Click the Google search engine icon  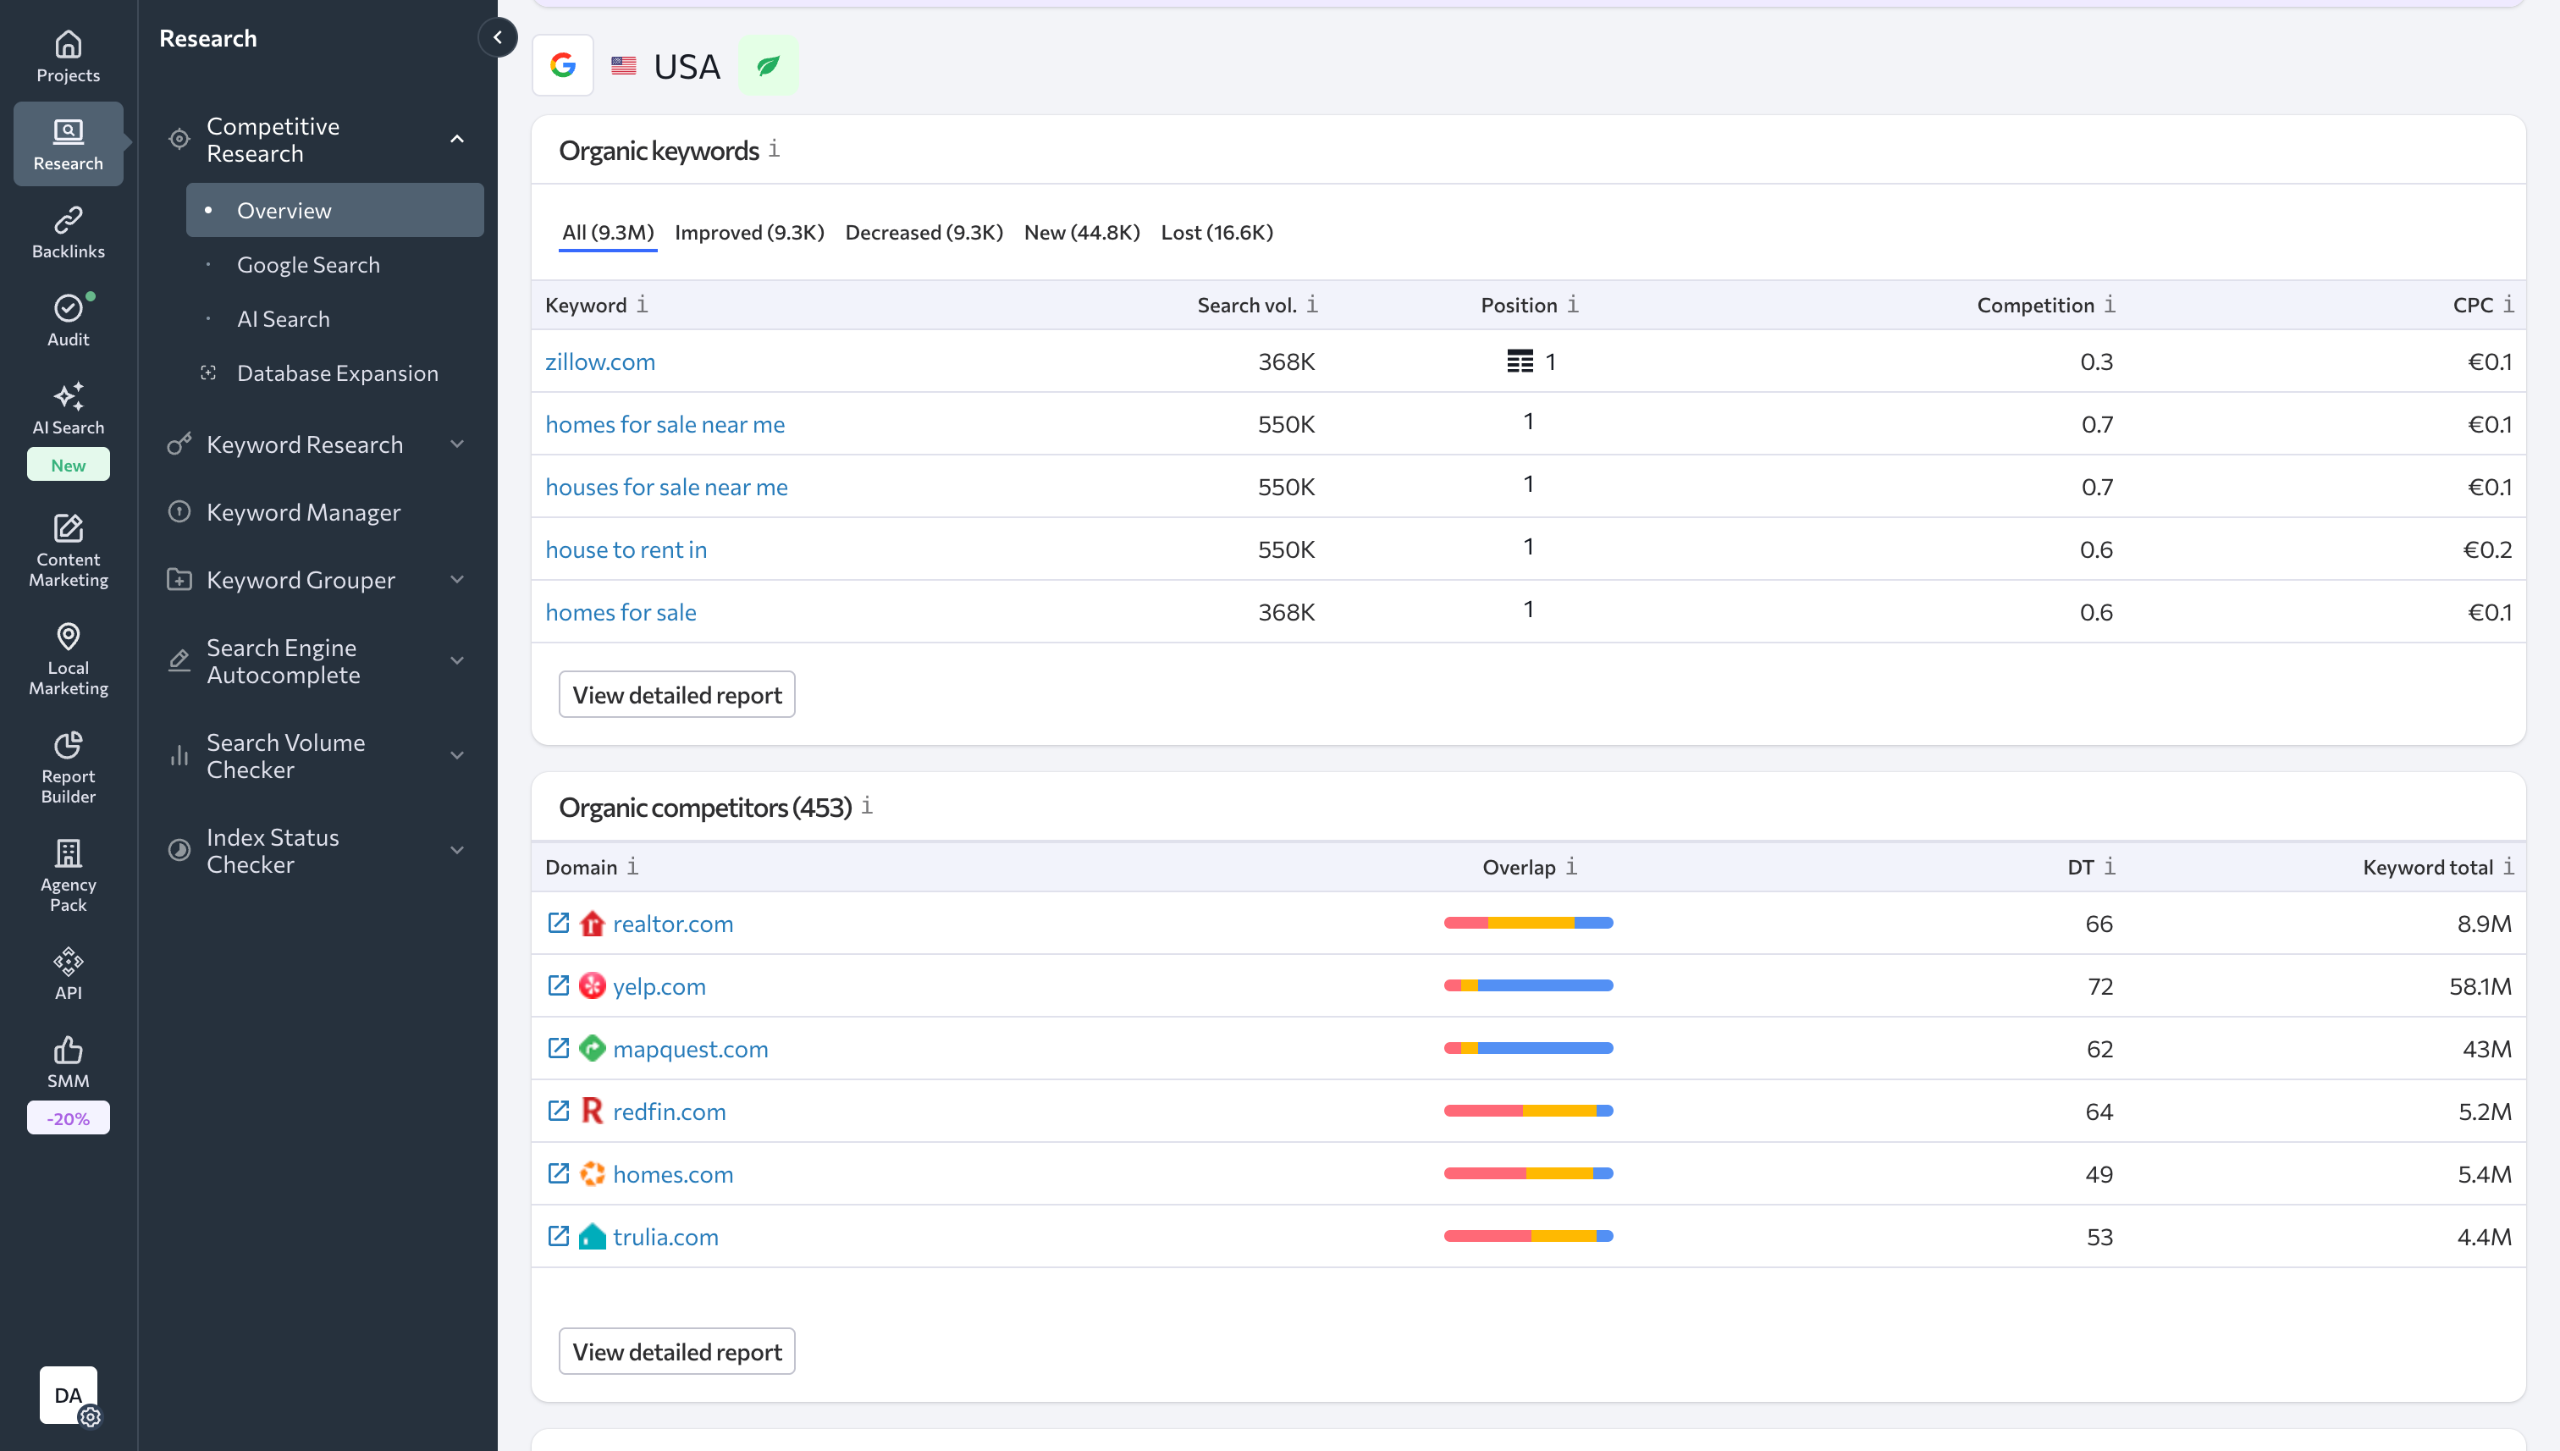[563, 66]
